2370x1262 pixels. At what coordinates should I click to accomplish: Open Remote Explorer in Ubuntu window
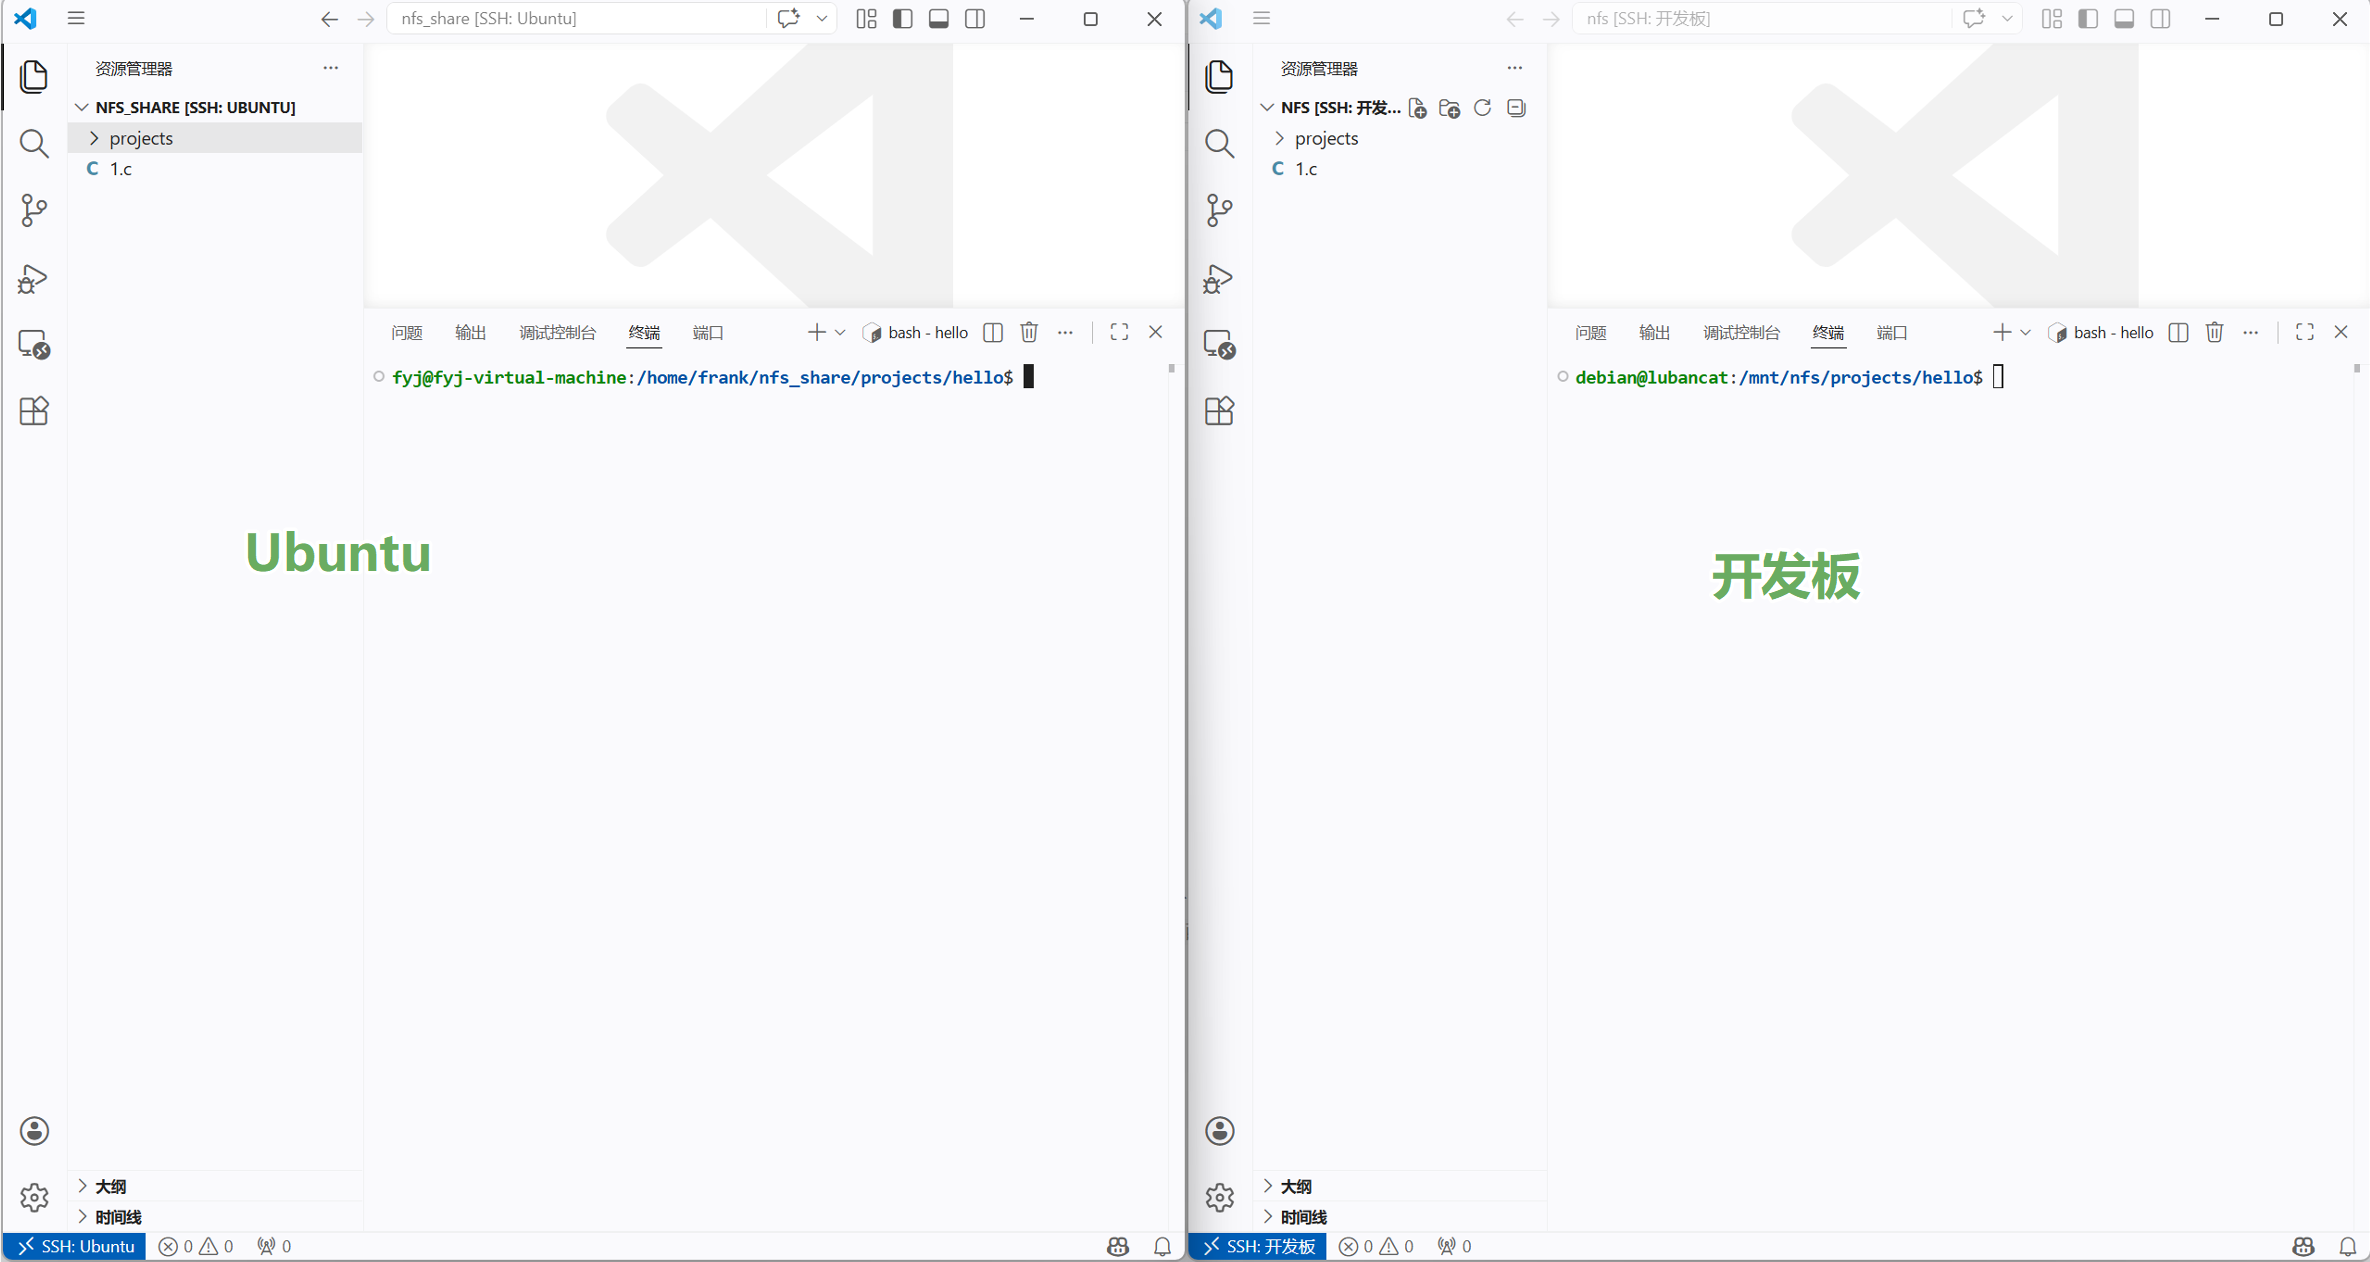click(x=34, y=345)
